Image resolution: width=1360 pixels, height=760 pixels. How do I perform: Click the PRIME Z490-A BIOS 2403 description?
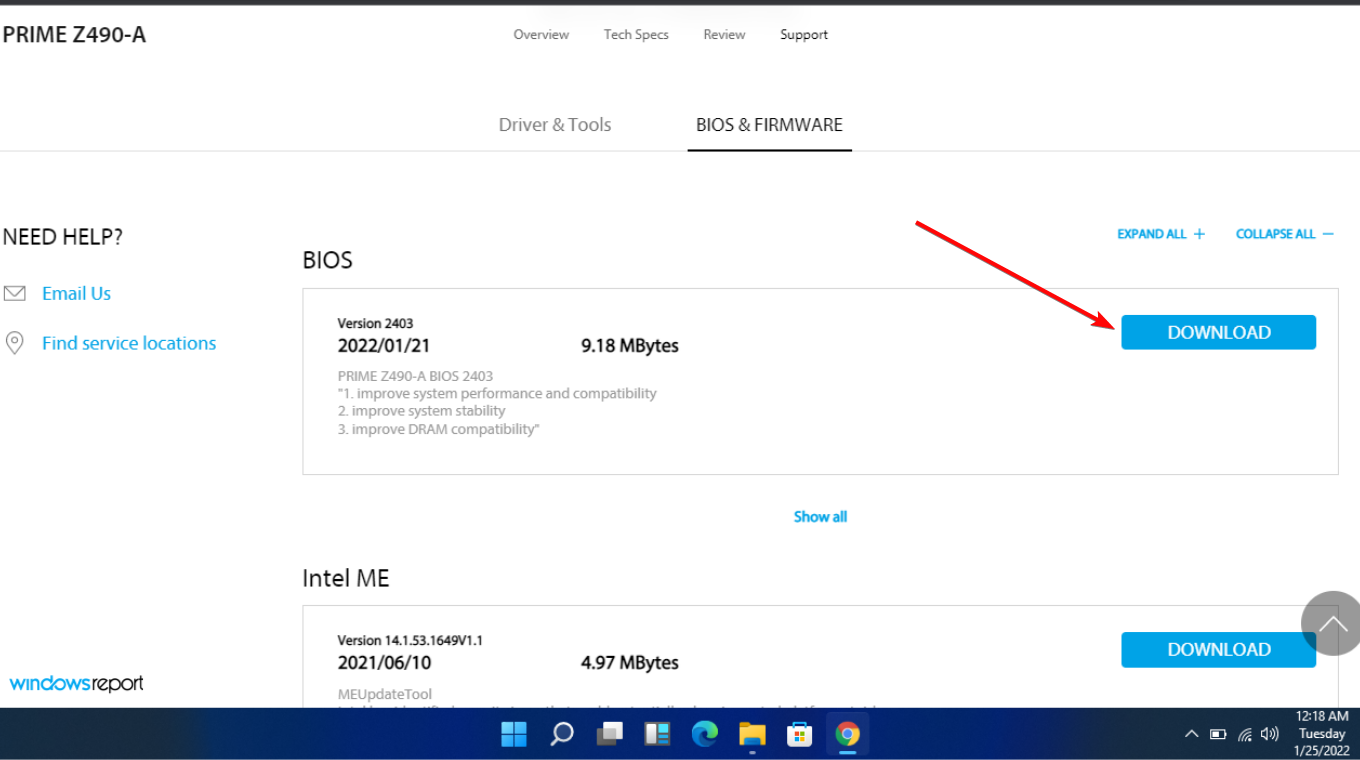tap(415, 376)
